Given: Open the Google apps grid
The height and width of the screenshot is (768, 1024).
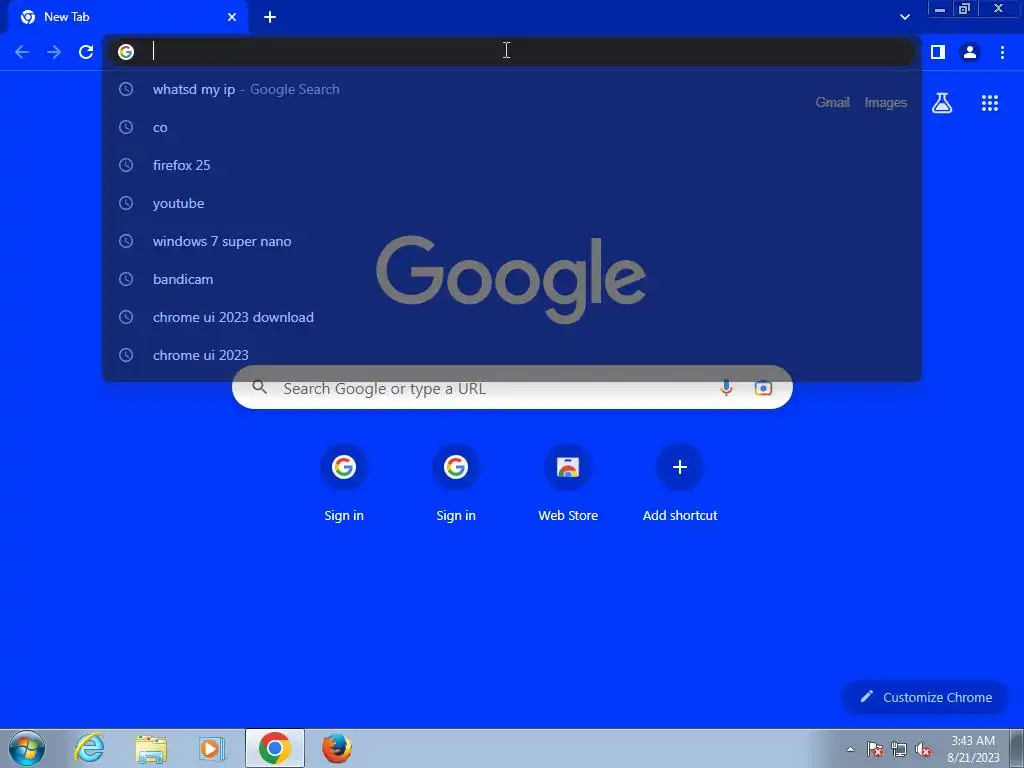Looking at the screenshot, I should point(990,103).
